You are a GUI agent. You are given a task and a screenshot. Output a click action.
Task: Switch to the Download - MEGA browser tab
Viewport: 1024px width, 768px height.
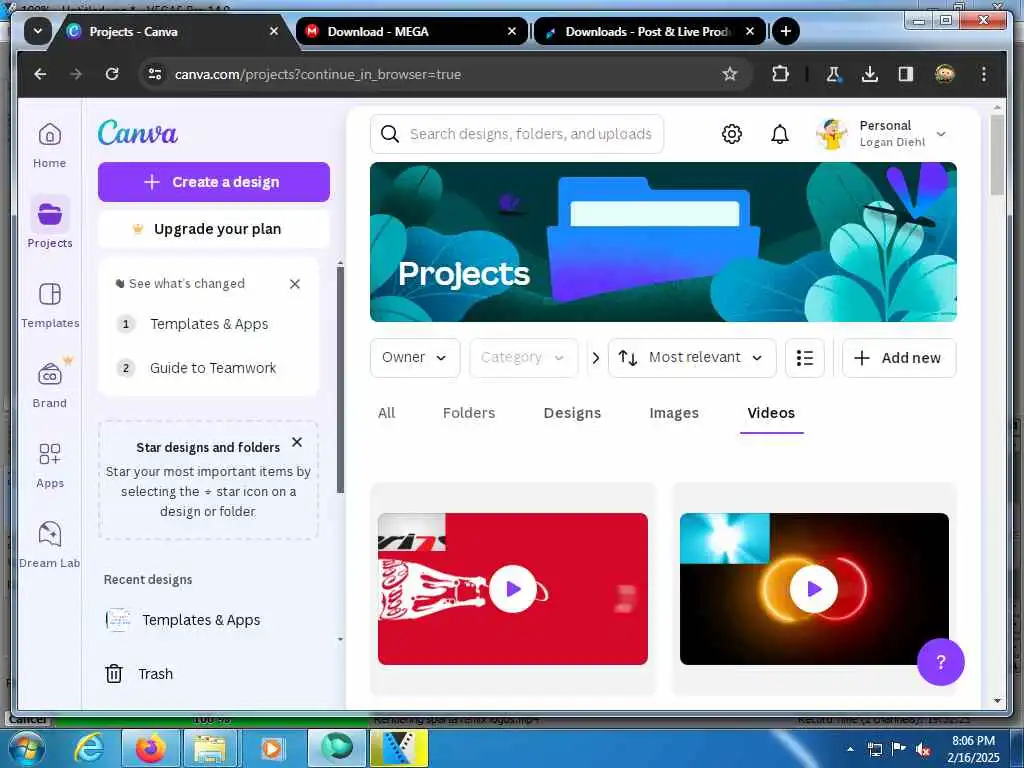pos(411,31)
